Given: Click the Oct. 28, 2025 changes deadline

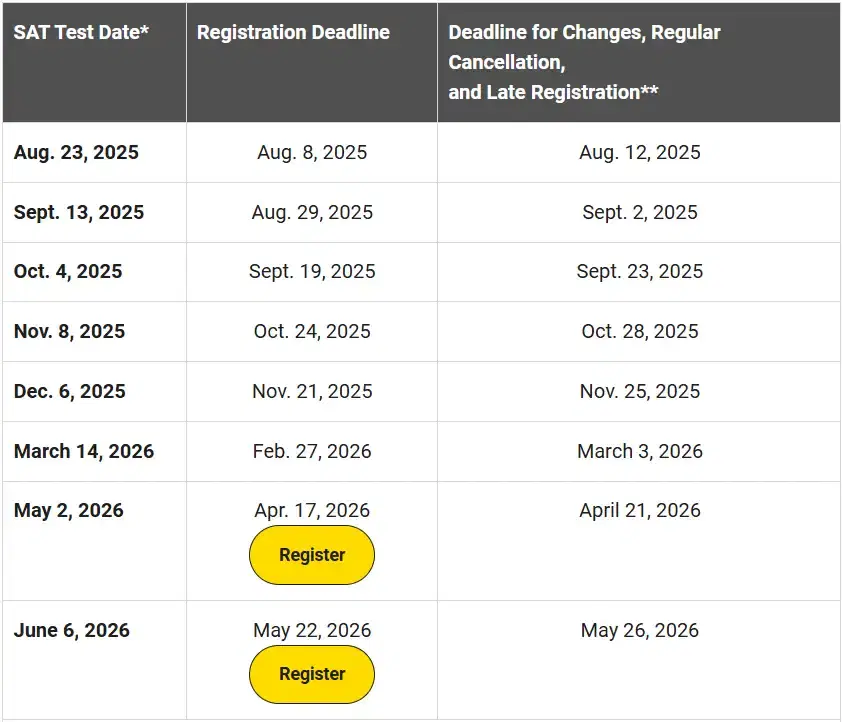Looking at the screenshot, I should point(640,331).
